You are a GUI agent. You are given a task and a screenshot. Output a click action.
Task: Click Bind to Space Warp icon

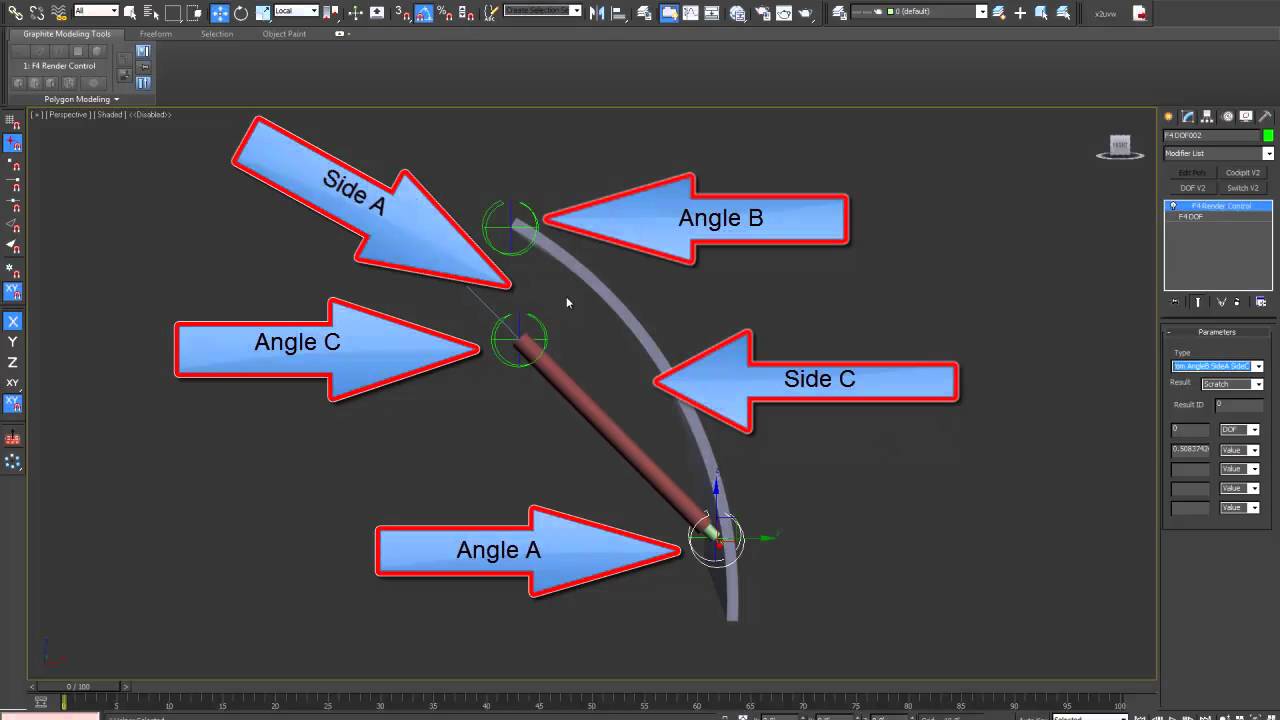[x=59, y=12]
